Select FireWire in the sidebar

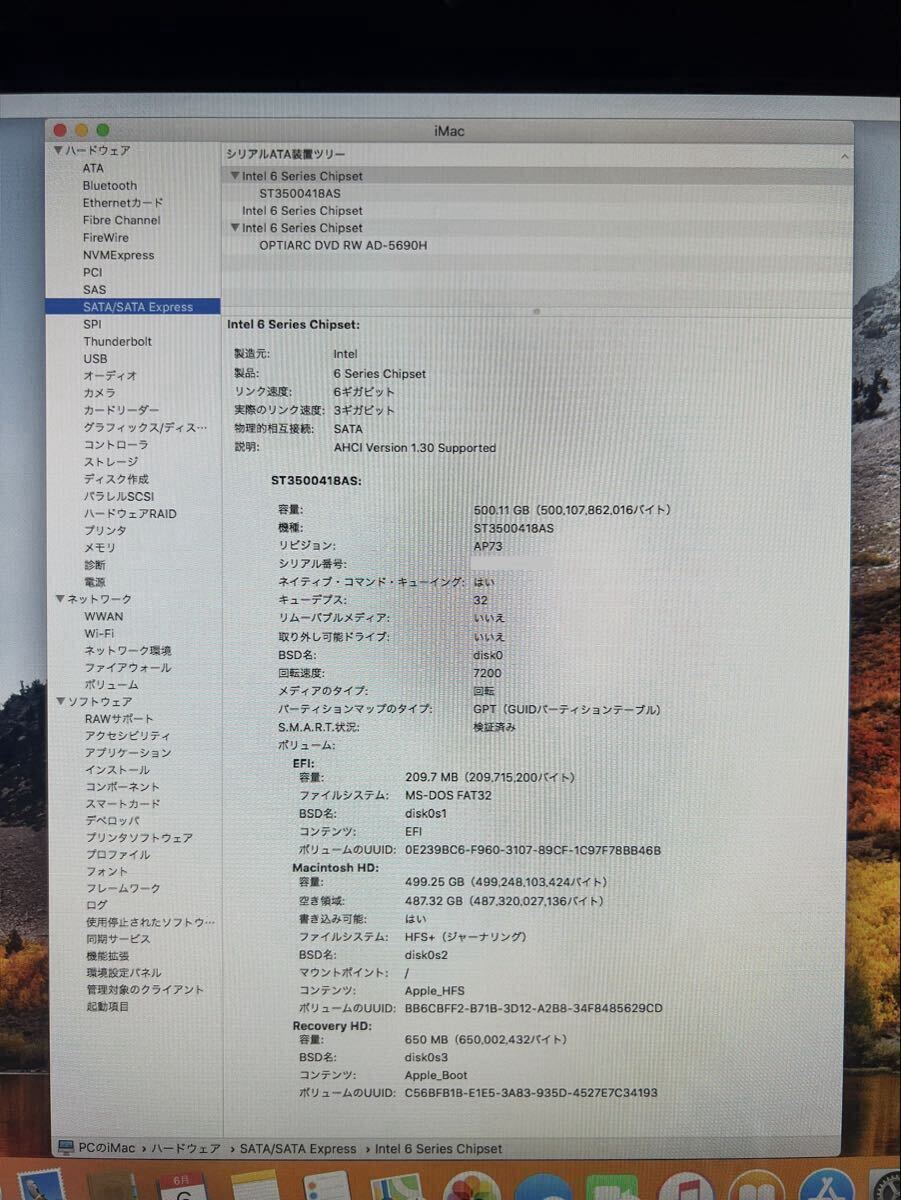pos(106,238)
